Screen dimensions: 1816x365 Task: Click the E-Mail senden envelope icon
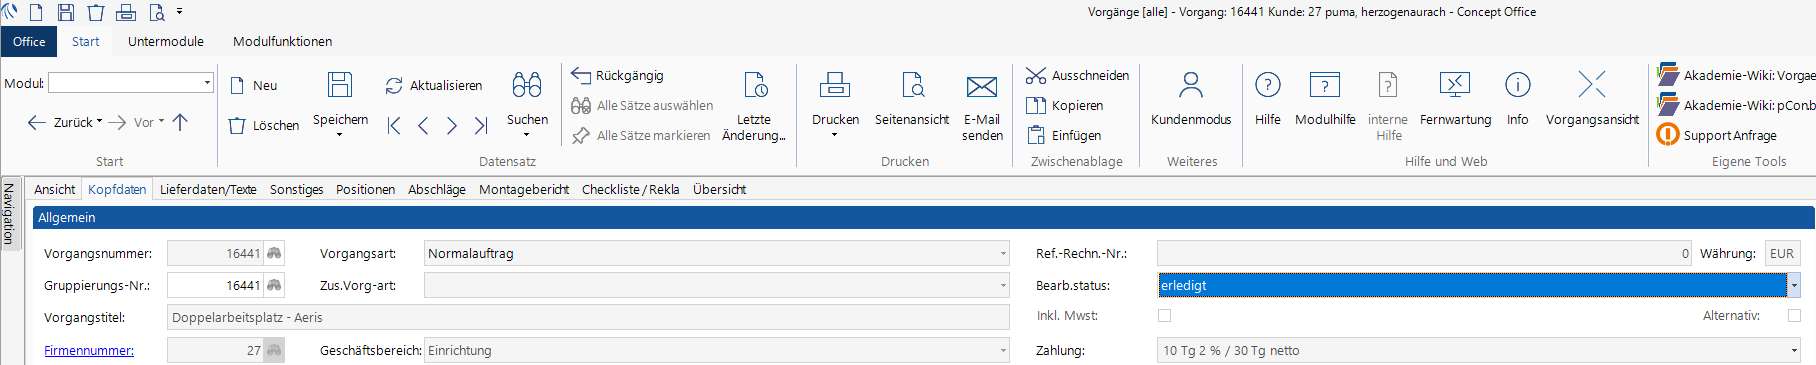(x=982, y=87)
